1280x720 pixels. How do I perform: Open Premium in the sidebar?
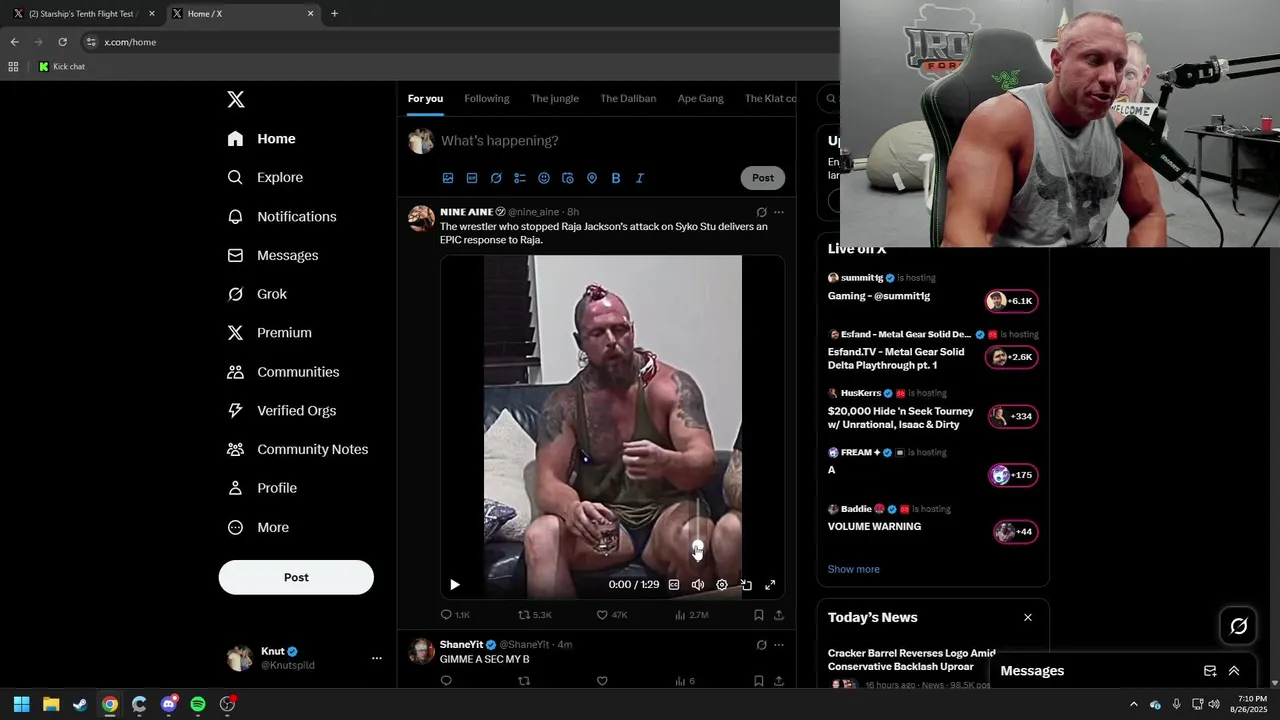[x=270, y=333]
